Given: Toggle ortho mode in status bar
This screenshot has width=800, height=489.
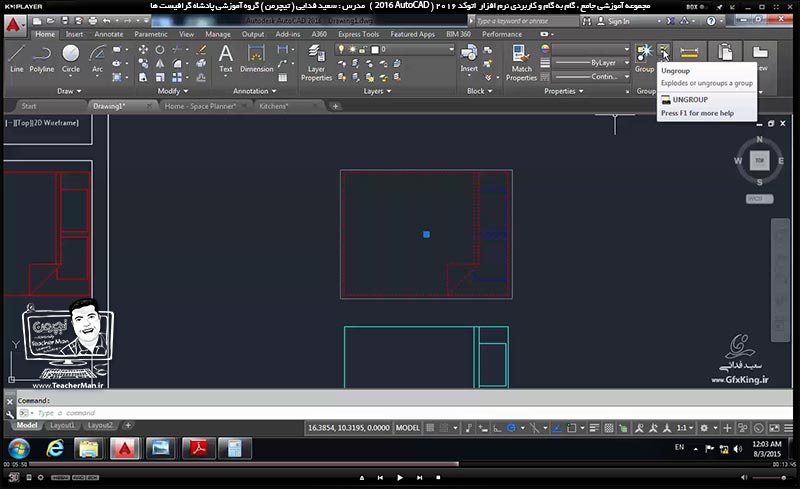Looking at the screenshot, I should pyautogui.click(x=497, y=428).
